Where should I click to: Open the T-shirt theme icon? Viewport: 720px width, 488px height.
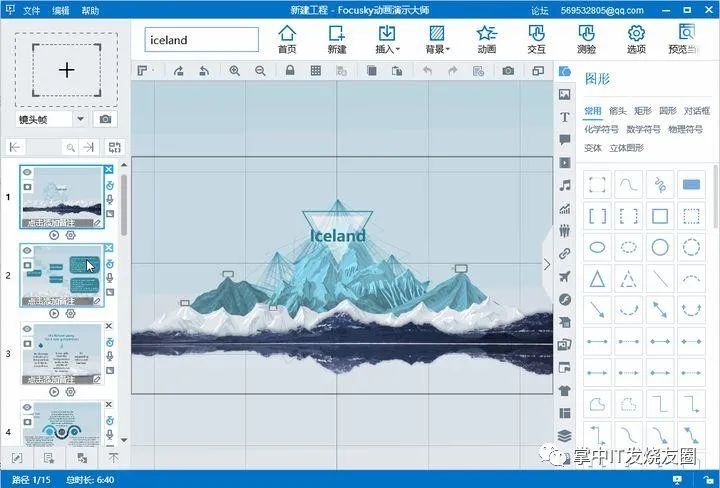pos(565,390)
